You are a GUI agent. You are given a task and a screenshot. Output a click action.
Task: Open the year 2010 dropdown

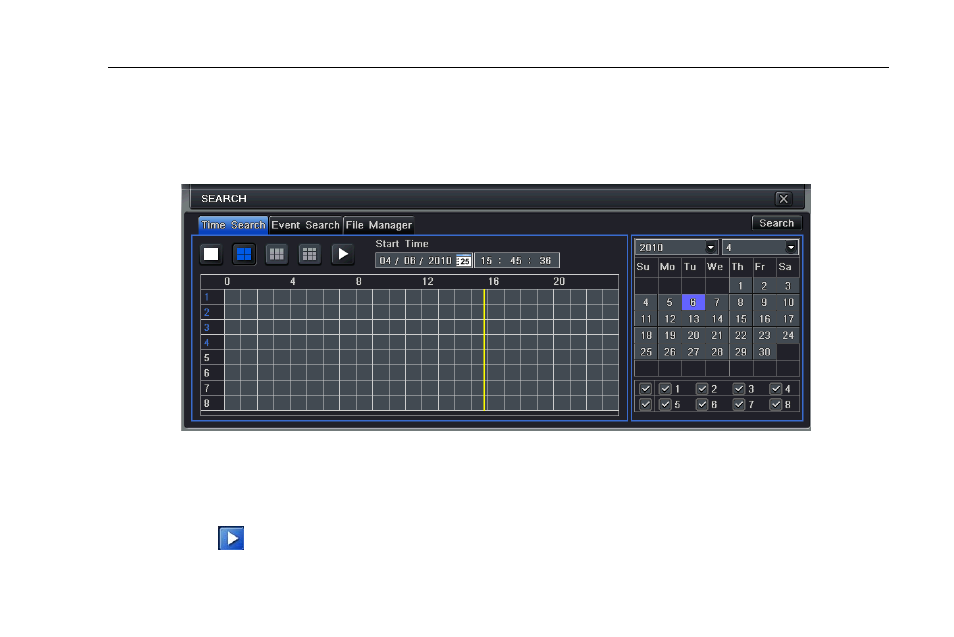click(677, 248)
